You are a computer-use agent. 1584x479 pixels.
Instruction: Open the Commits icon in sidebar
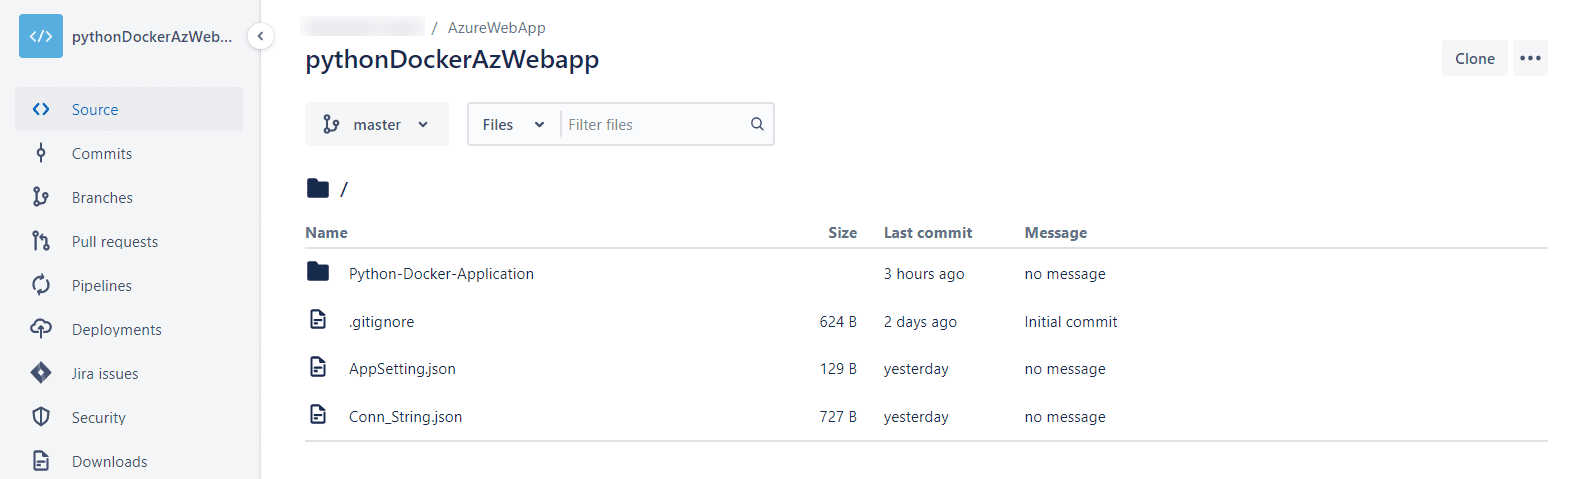click(41, 153)
